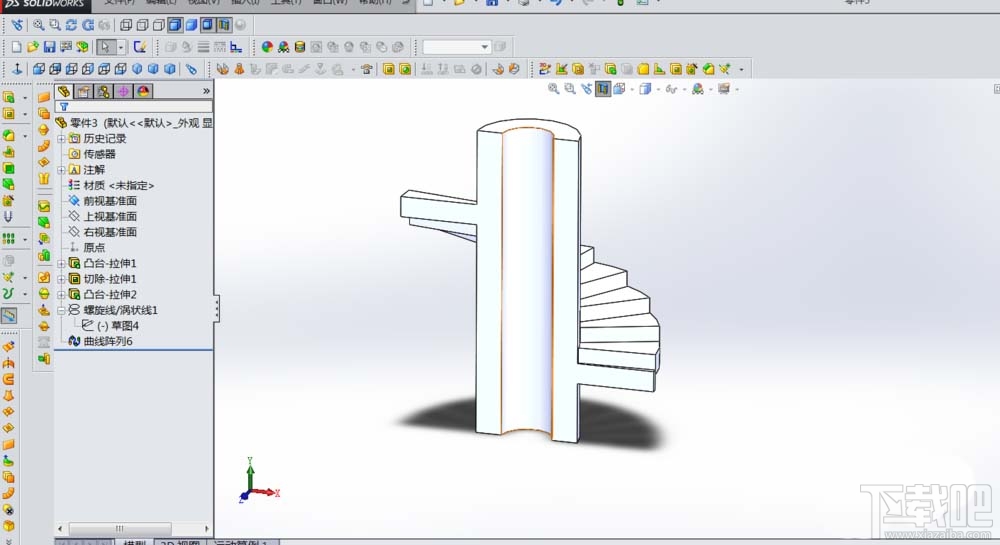Click the funnel filter icon in feature tree
Viewport: 1000px width, 545px height.
pos(64,107)
